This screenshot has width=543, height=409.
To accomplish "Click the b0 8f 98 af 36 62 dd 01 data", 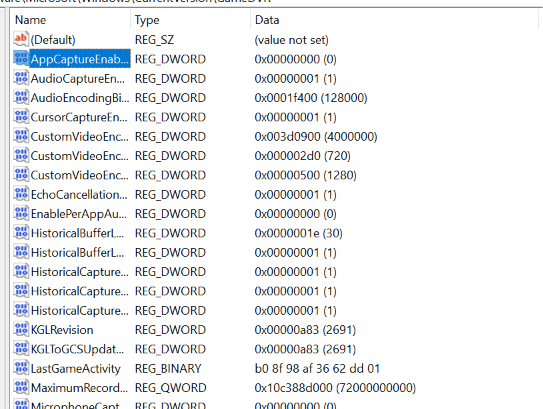I will pos(317,369).
